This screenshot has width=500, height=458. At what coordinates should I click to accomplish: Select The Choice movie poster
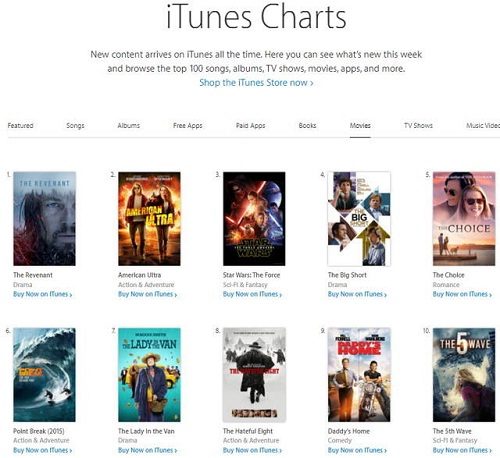click(464, 219)
